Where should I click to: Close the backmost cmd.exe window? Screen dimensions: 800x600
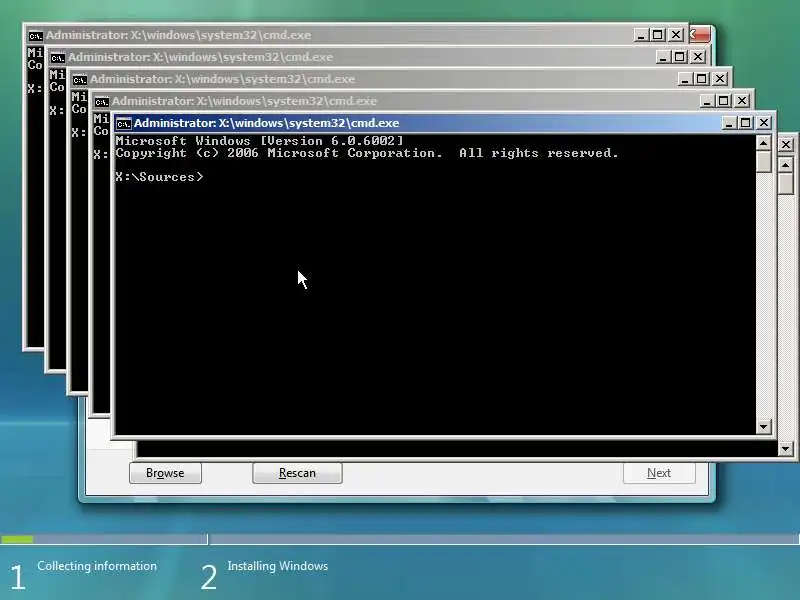(x=676, y=35)
